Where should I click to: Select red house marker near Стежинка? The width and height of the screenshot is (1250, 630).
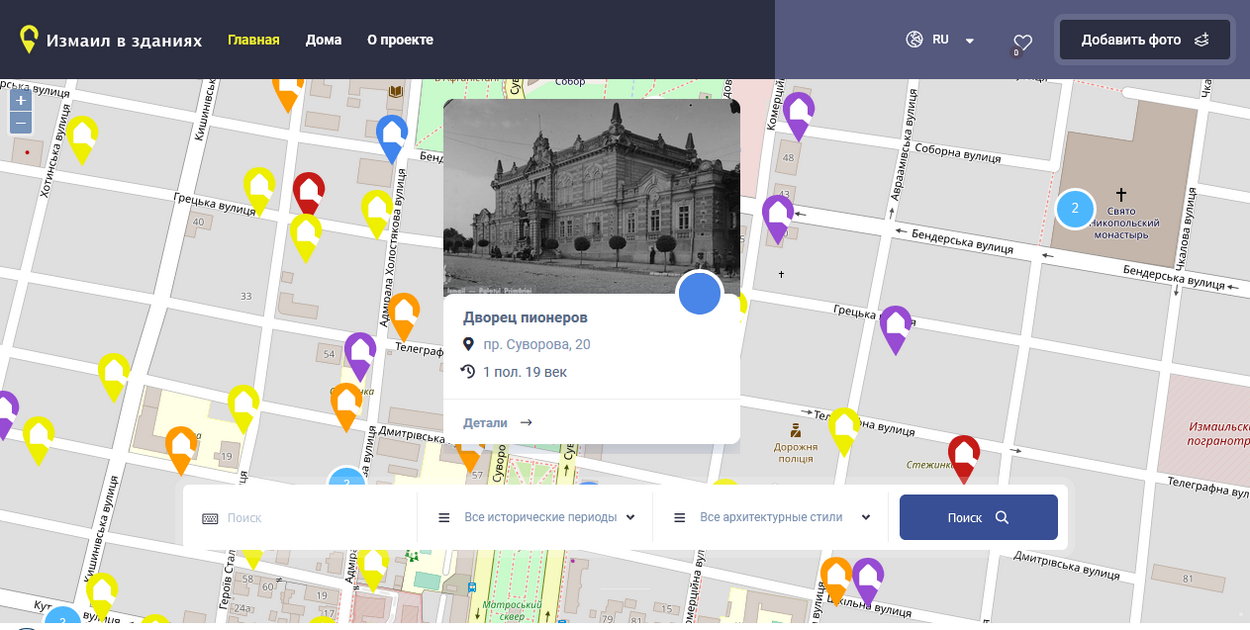pyautogui.click(x=964, y=457)
